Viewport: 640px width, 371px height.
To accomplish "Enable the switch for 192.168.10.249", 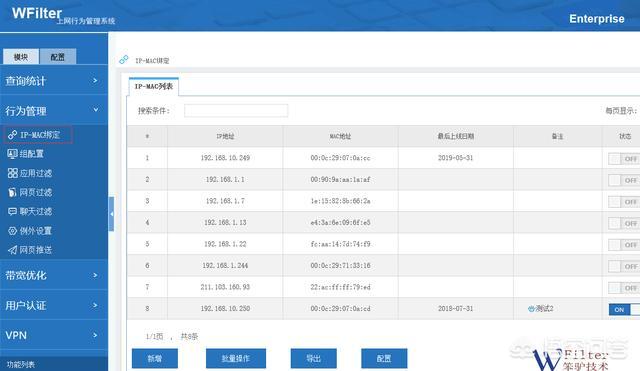I will point(624,159).
